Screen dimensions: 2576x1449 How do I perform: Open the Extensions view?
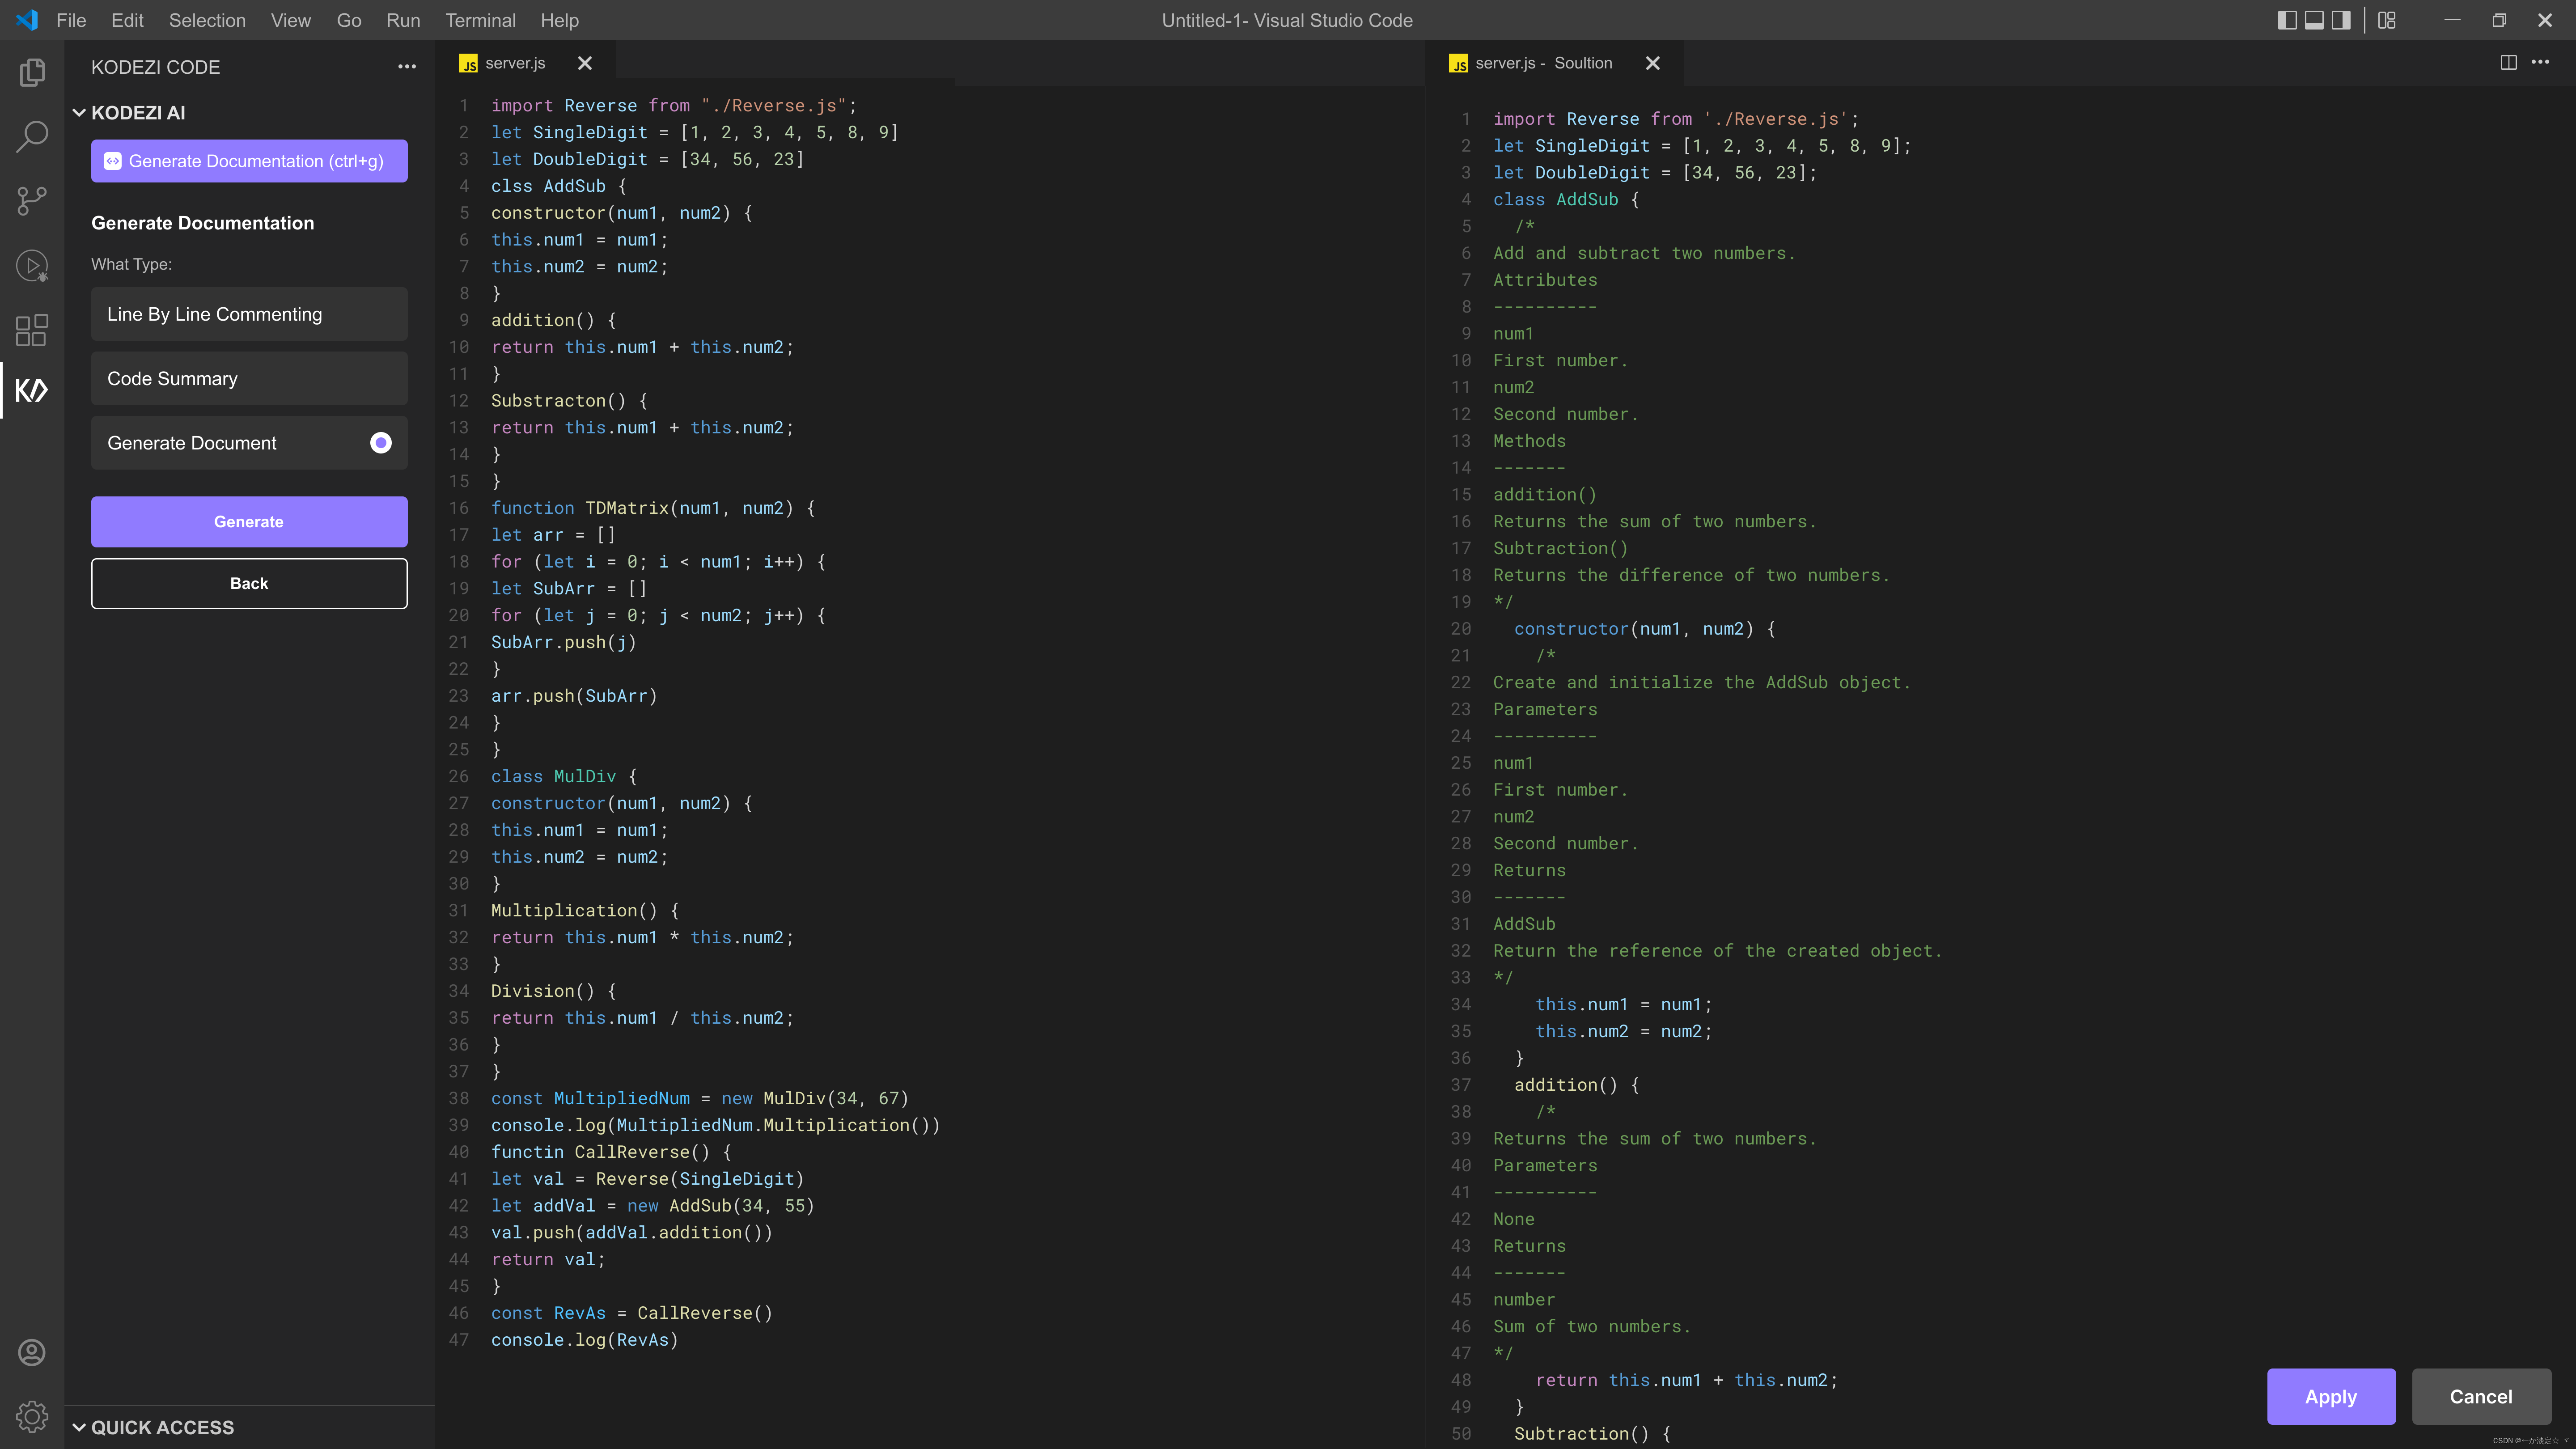tap(32, 329)
